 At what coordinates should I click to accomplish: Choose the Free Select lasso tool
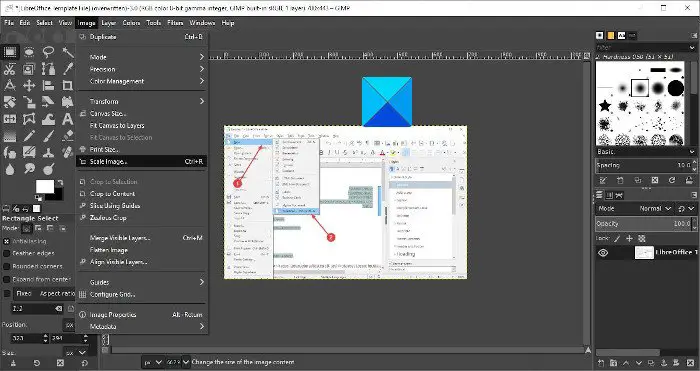click(48, 52)
